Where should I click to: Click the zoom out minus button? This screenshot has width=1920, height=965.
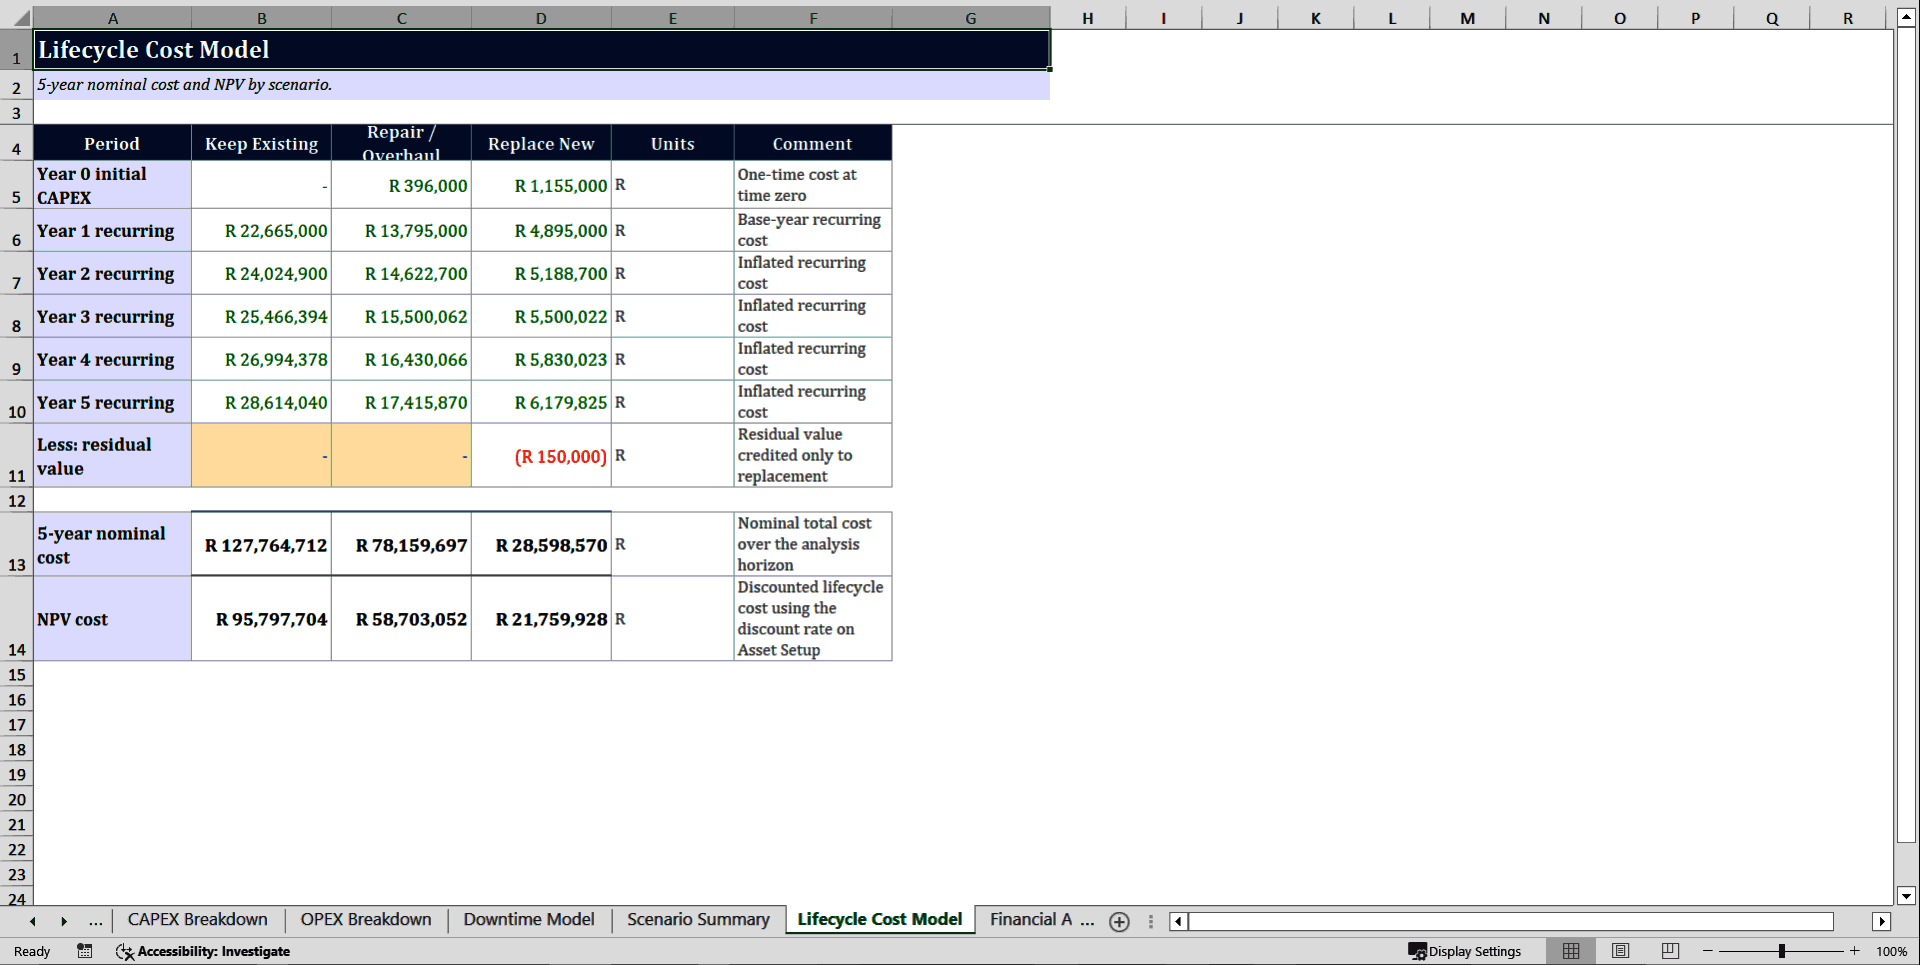(x=1707, y=951)
